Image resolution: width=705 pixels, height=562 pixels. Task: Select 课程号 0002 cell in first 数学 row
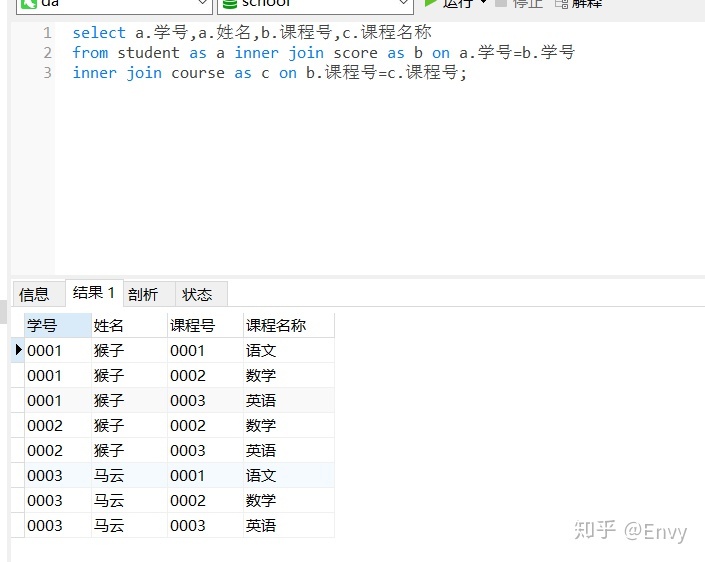[x=205, y=375]
